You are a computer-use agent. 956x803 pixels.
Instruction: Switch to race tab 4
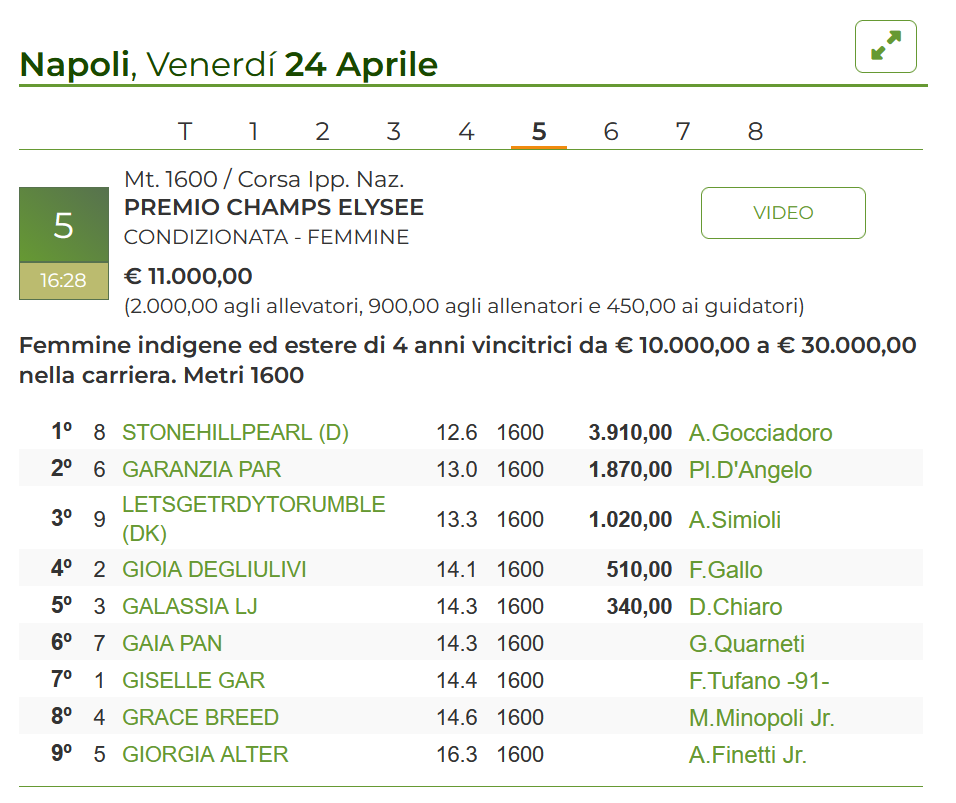(466, 132)
